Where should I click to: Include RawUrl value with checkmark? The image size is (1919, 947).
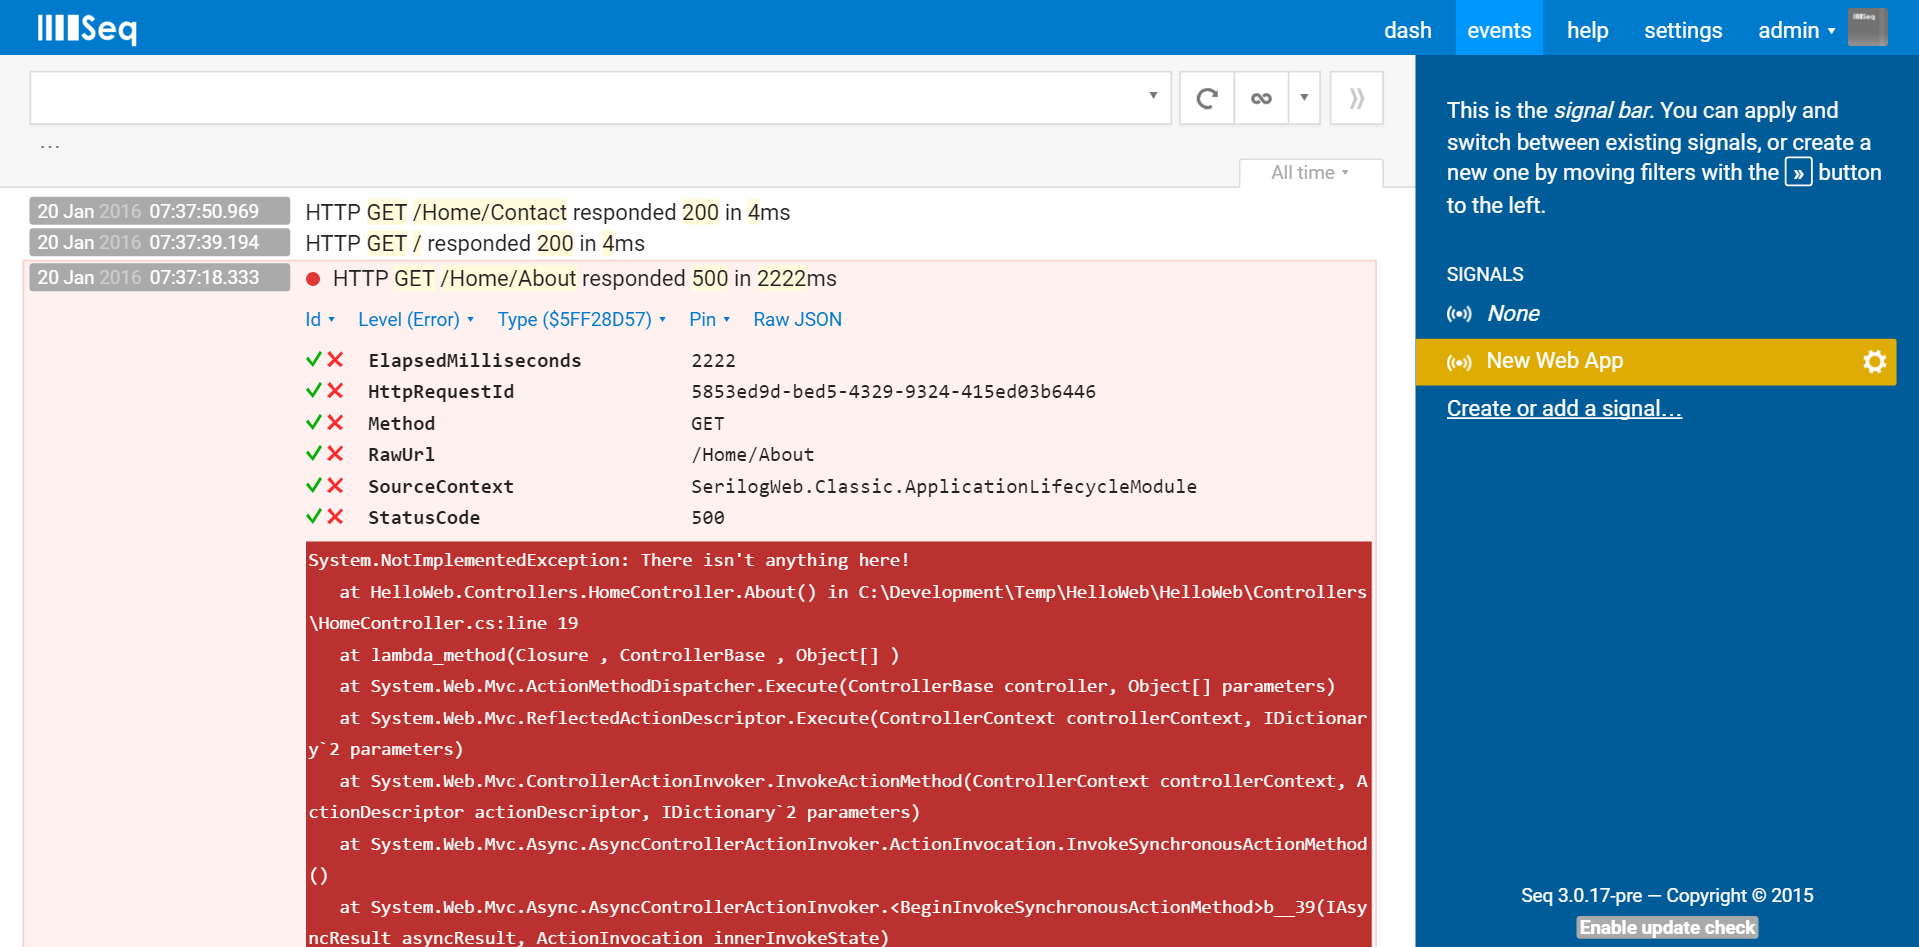pyautogui.click(x=314, y=453)
